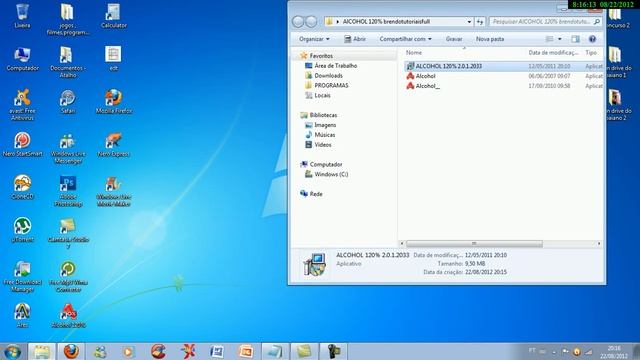Screen dimensions: 640x360
Task: Click the installer thumbnail in the details pane
Action: point(314,264)
